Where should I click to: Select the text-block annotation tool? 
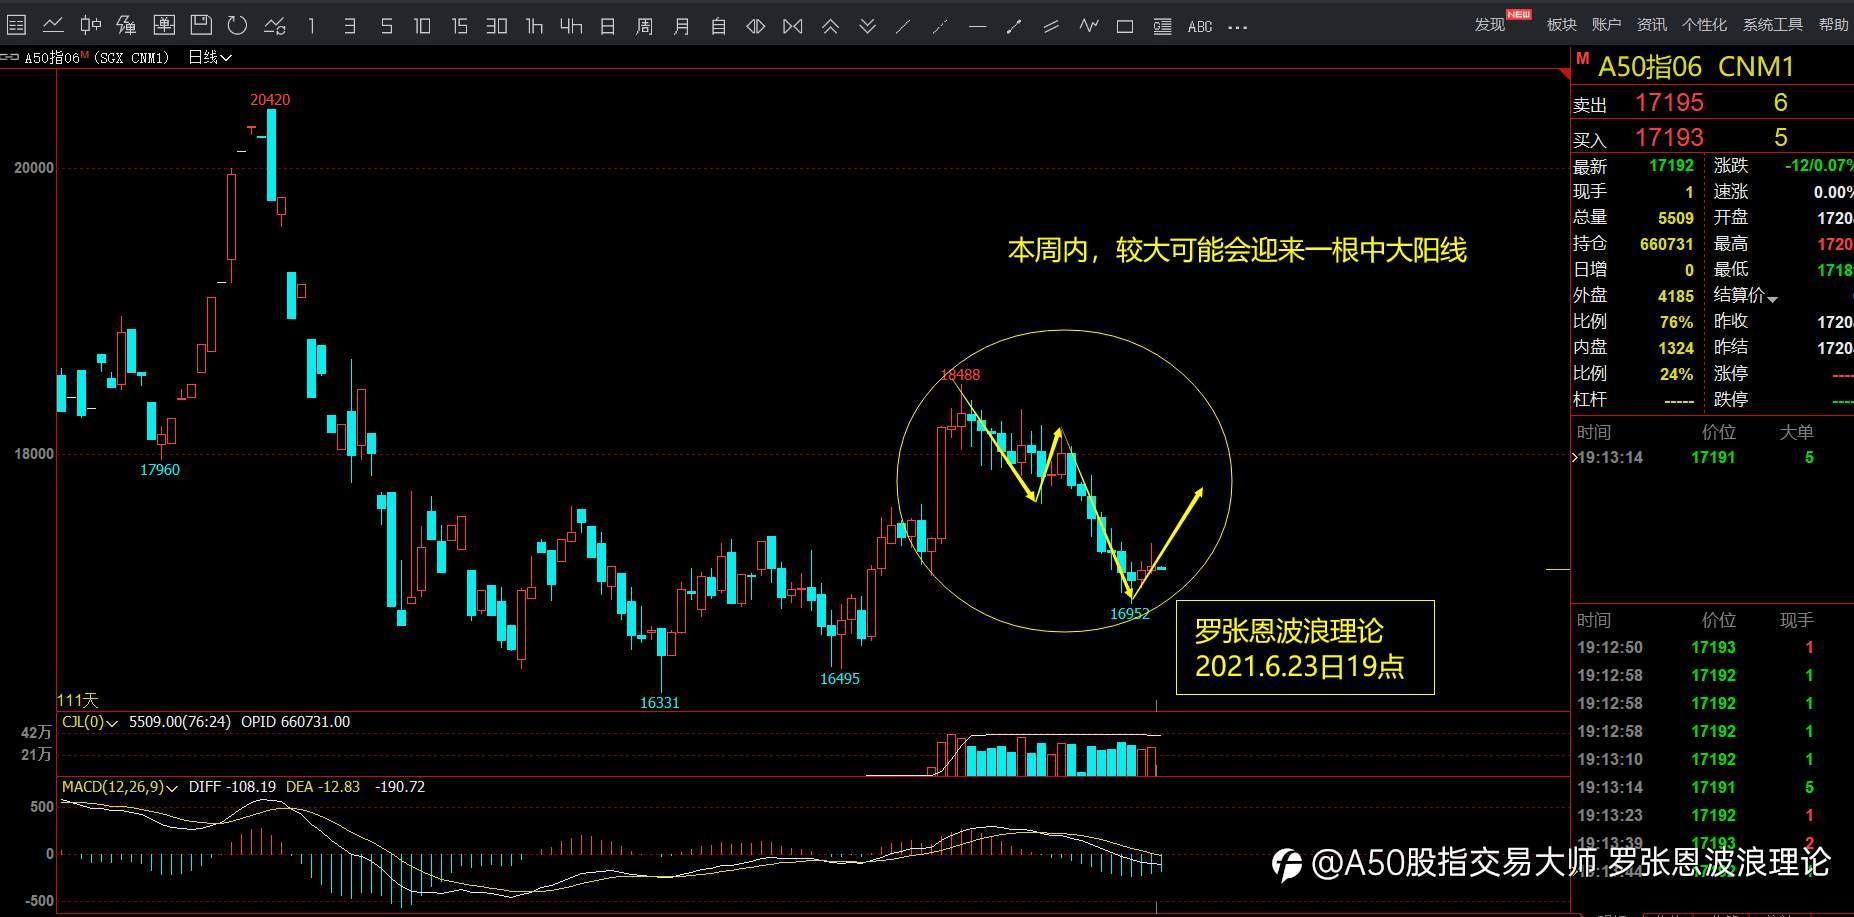1162,26
